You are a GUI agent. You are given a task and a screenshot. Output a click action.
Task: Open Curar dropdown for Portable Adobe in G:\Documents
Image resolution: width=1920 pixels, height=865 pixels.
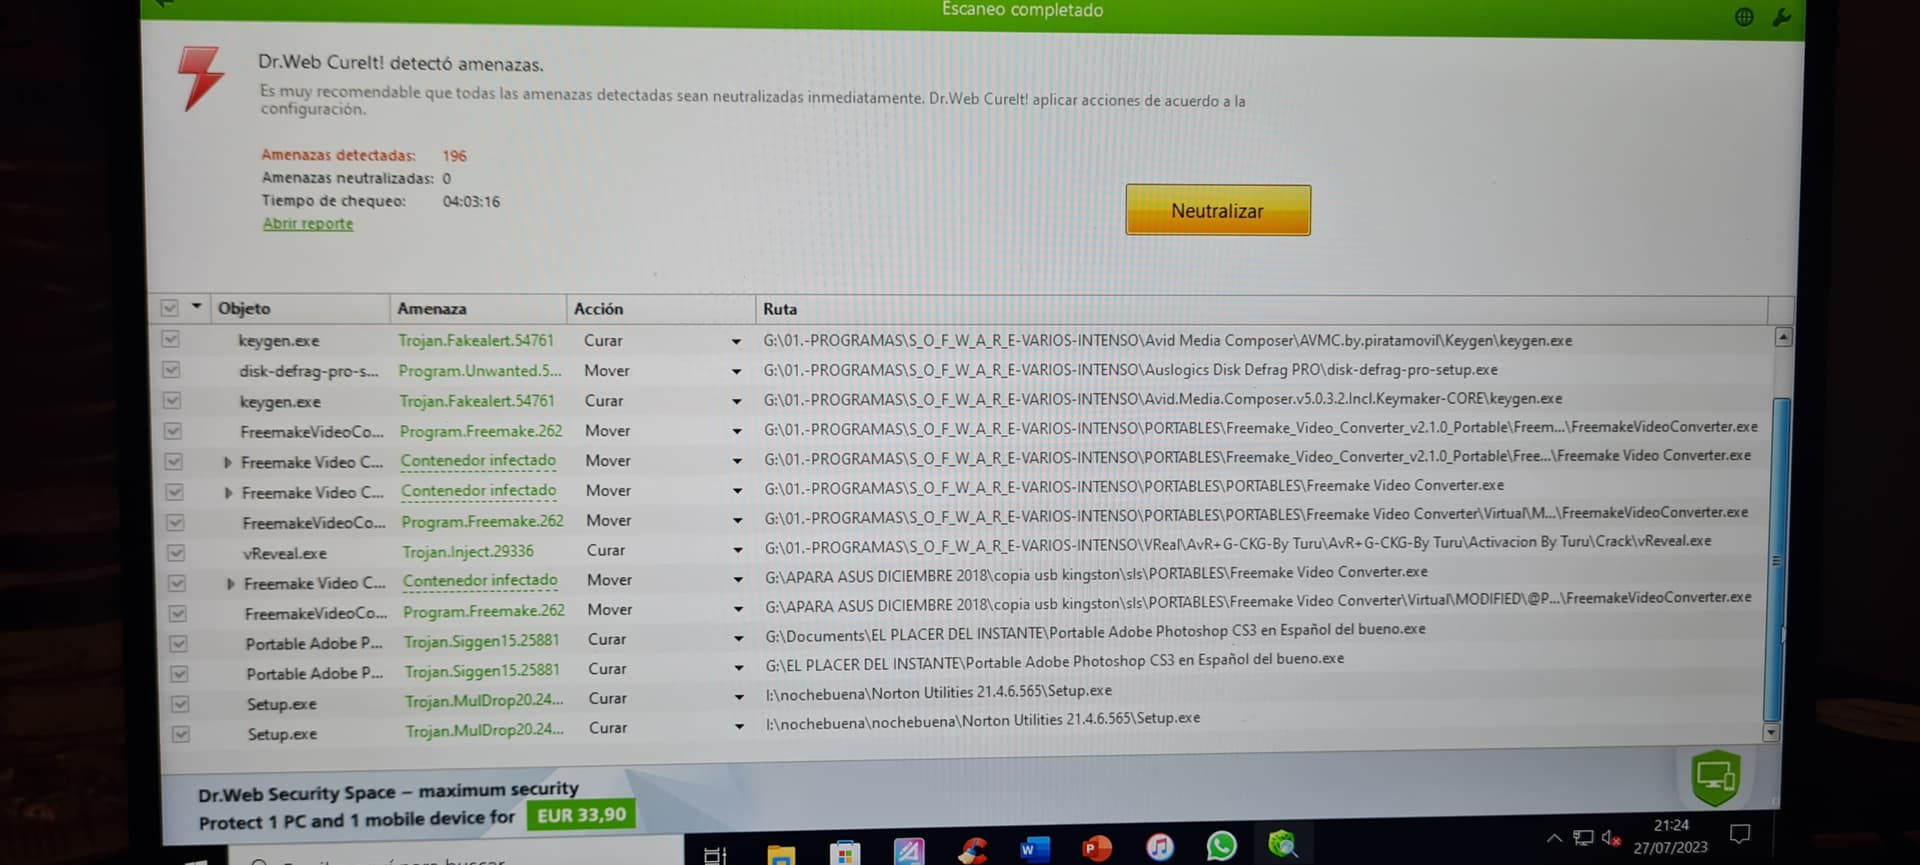click(x=738, y=638)
